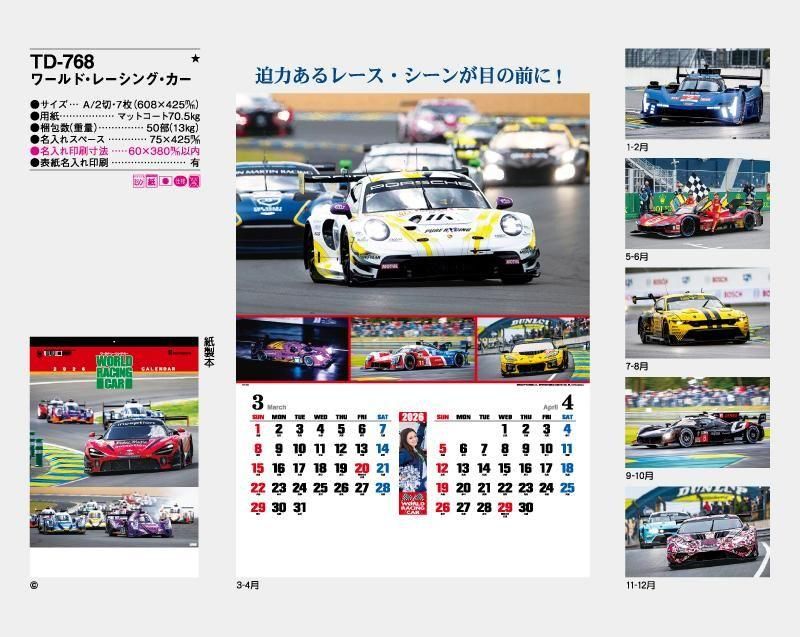The width and height of the screenshot is (800, 637).
Task: Select the title ワールド・レーシング・カー
Action: click(111, 80)
